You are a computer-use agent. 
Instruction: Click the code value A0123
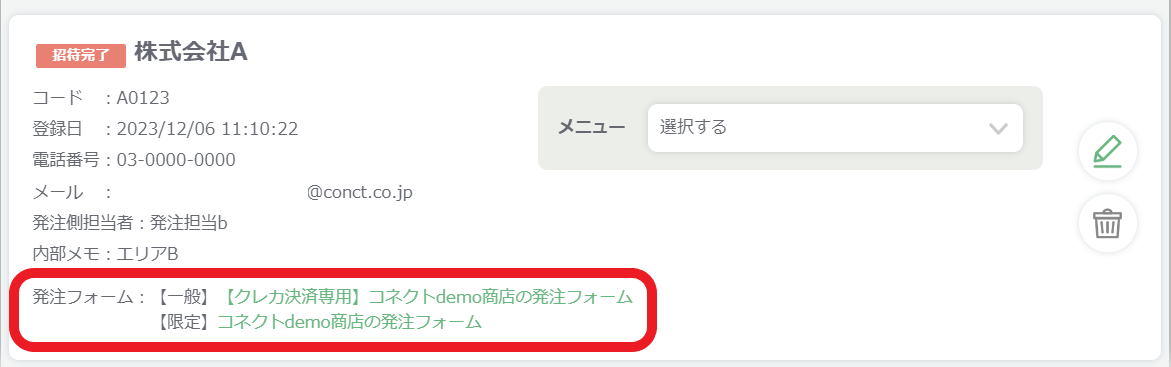point(143,98)
